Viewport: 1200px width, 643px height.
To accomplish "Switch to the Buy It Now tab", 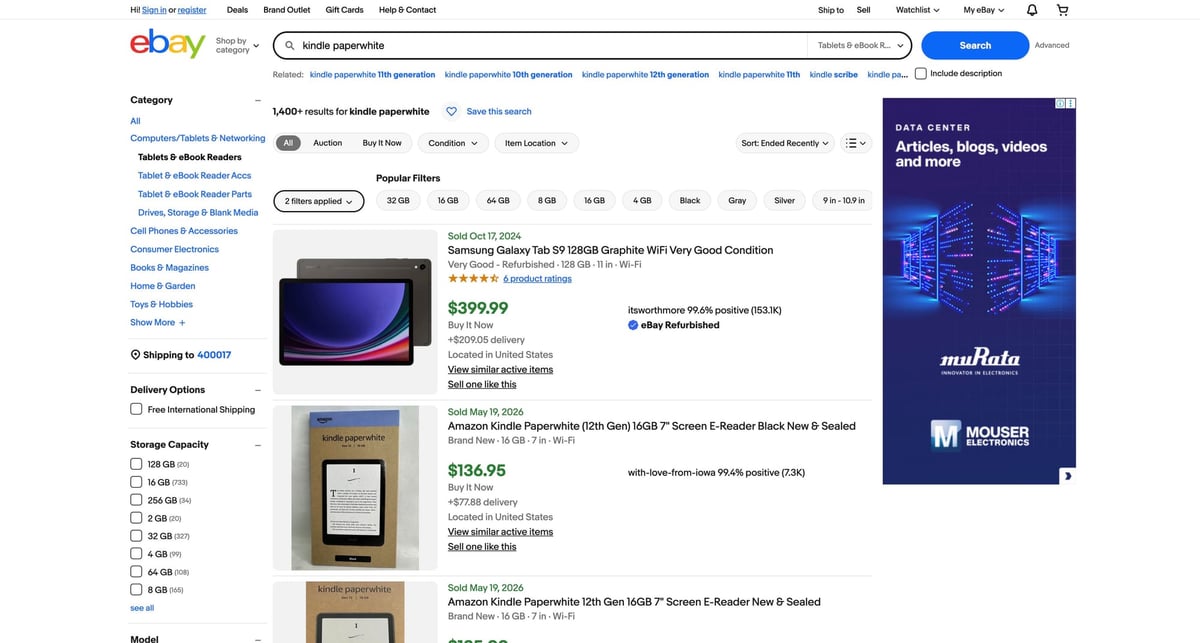I will click(382, 143).
